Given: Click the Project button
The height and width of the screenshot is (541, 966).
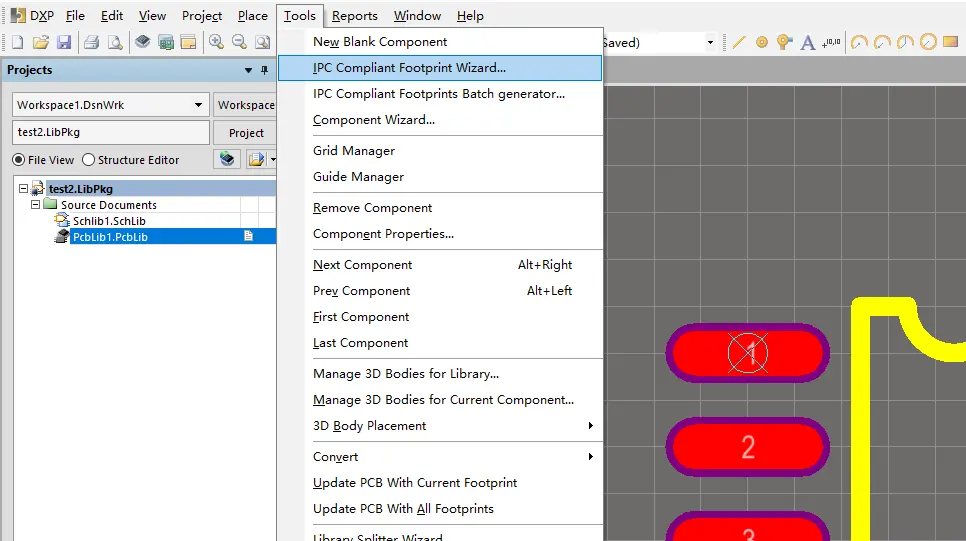Looking at the screenshot, I should pos(246,133).
